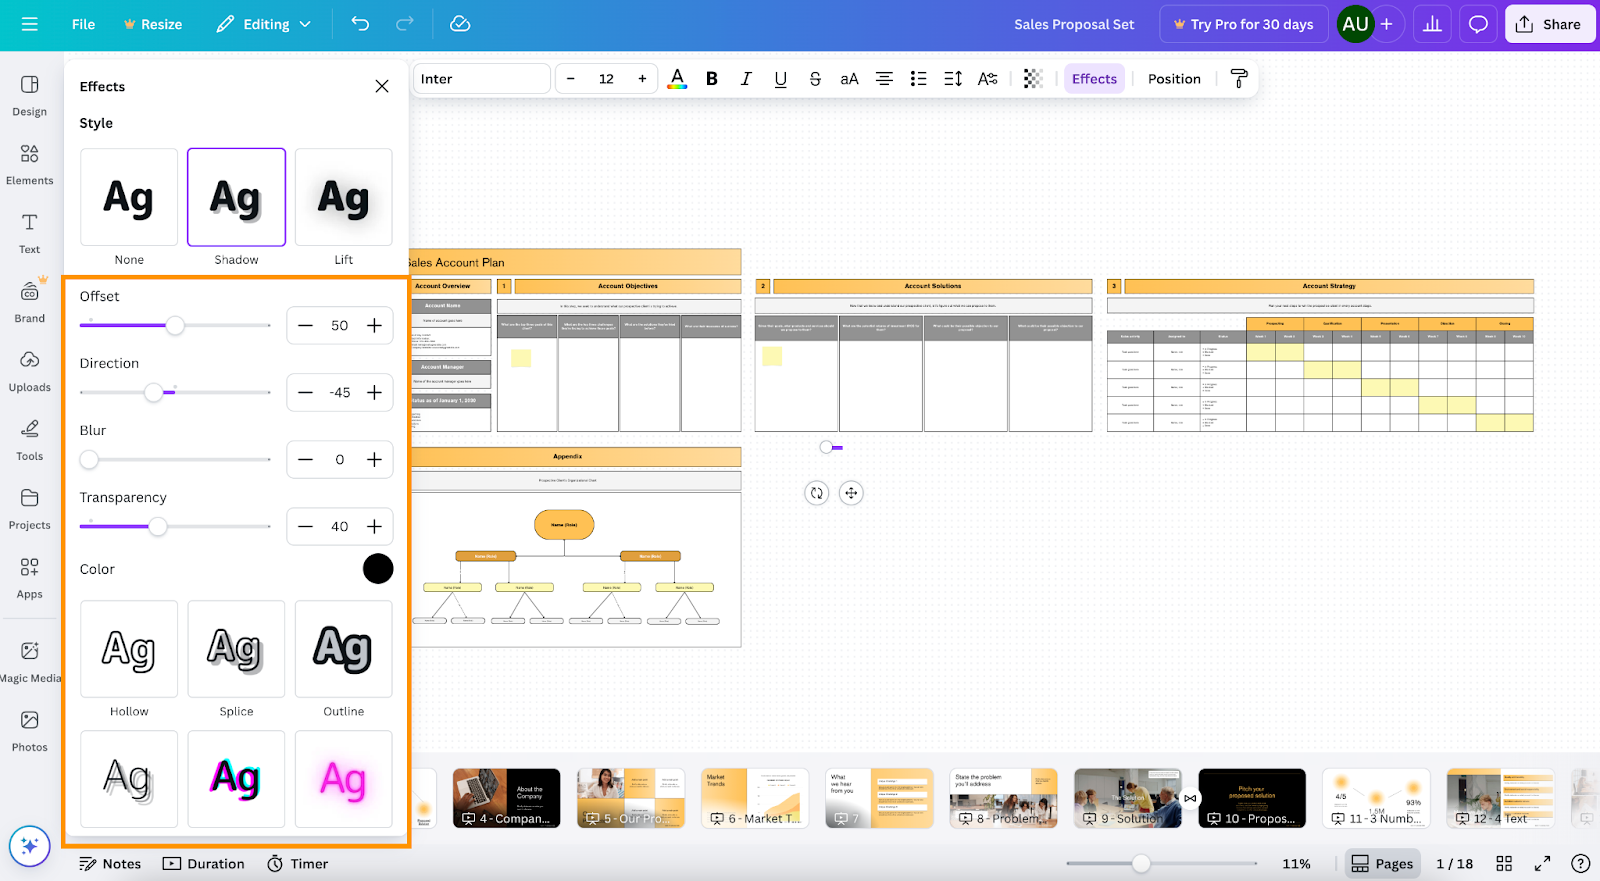Screen dimensions: 1600x881
Task: Open the Position tab in toolbar
Action: pos(1174,79)
